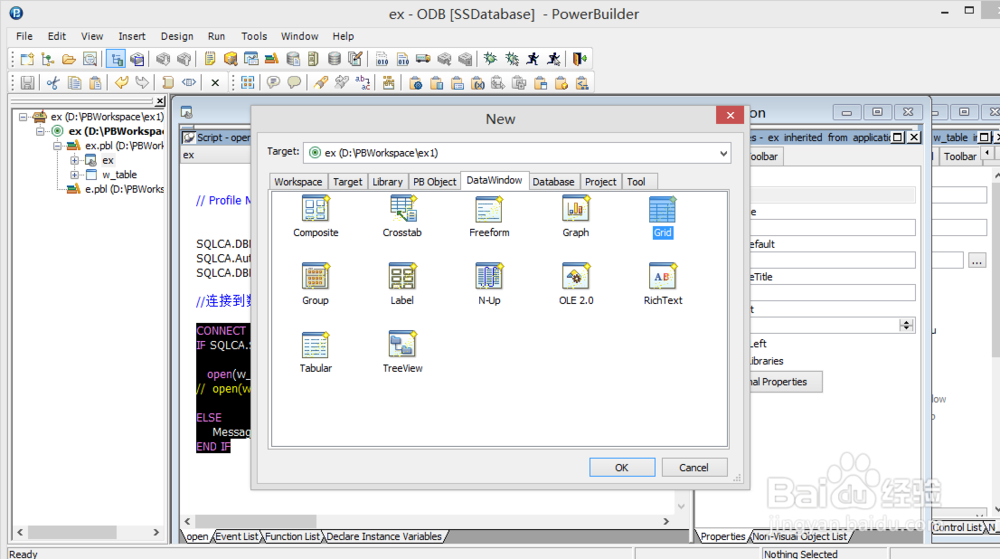Click the spinner control in Properties pane
The width and height of the screenshot is (1000, 559).
pyautogui.click(x=906, y=325)
